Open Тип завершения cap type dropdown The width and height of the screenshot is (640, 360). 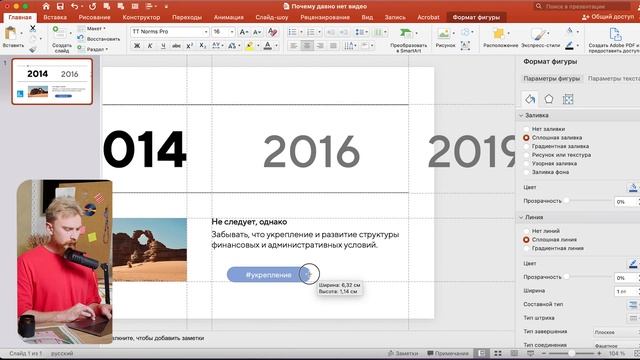[x=616, y=332]
